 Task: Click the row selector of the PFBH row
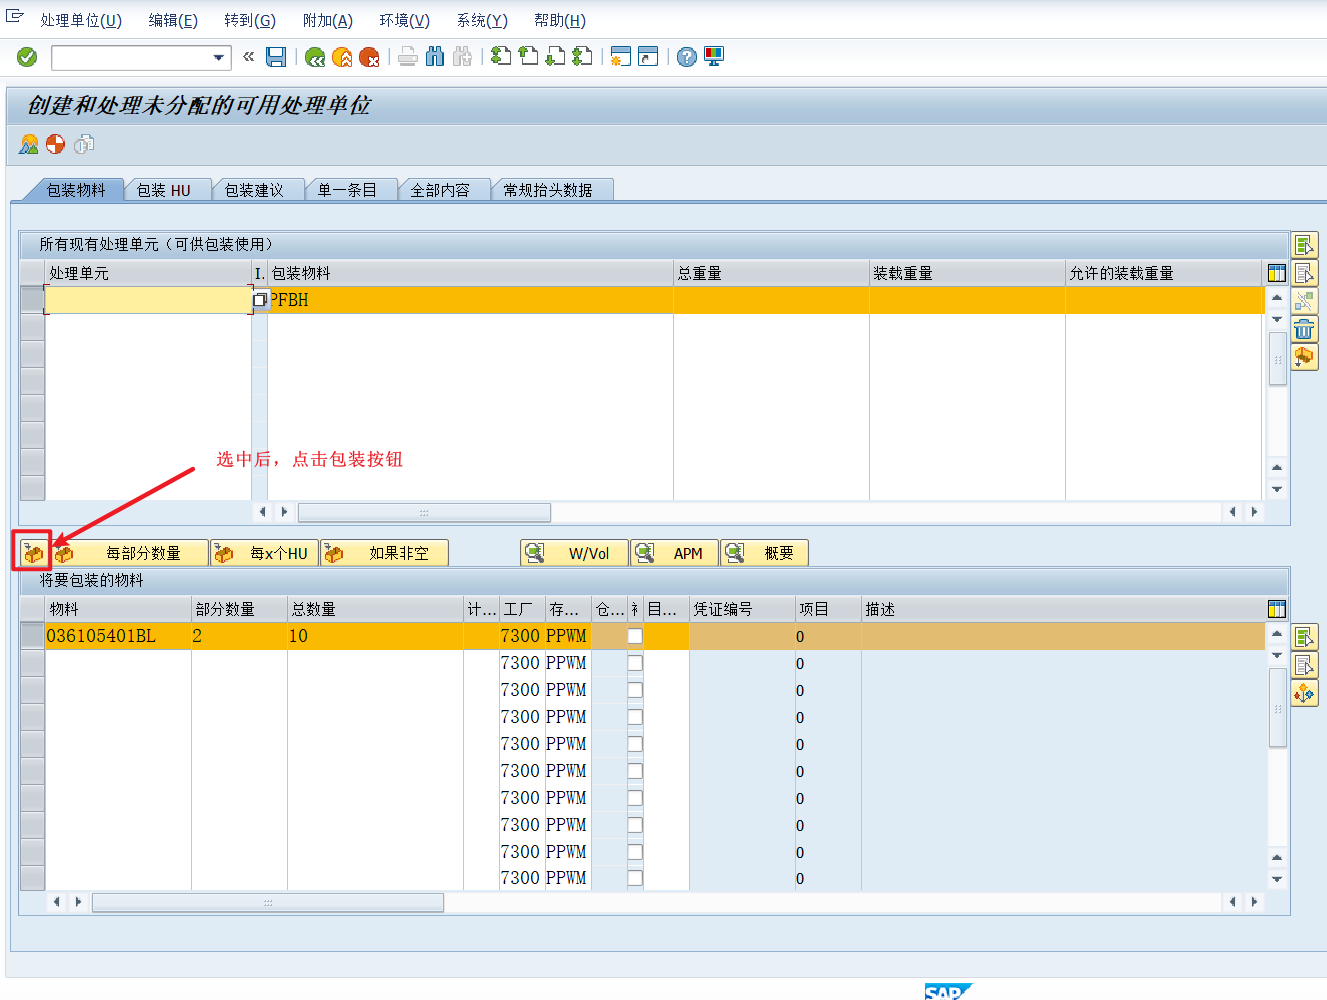(x=32, y=300)
